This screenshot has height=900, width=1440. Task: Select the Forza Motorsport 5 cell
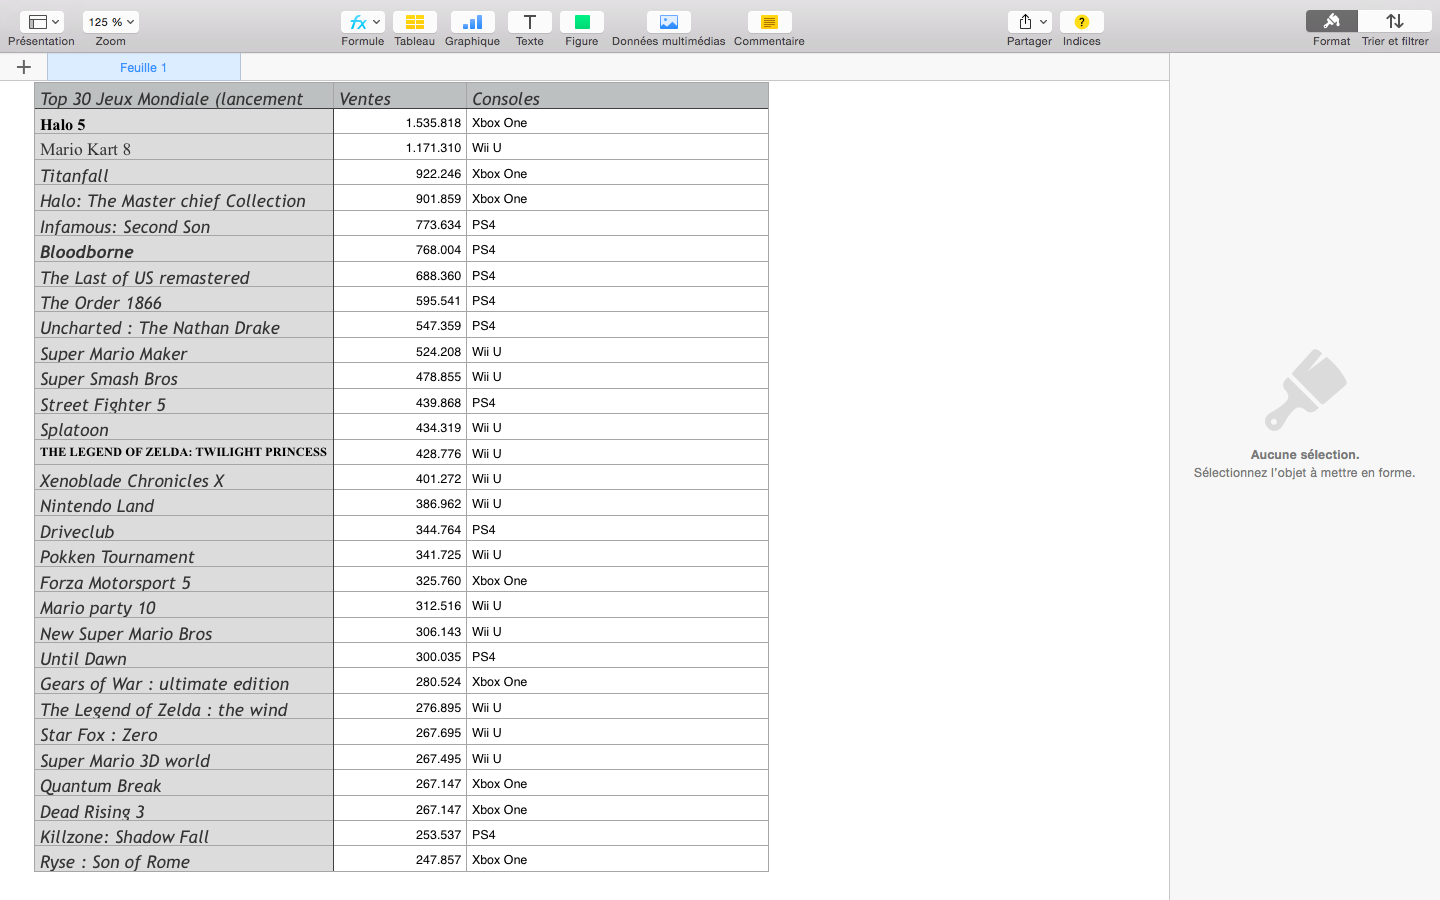pos(184,580)
